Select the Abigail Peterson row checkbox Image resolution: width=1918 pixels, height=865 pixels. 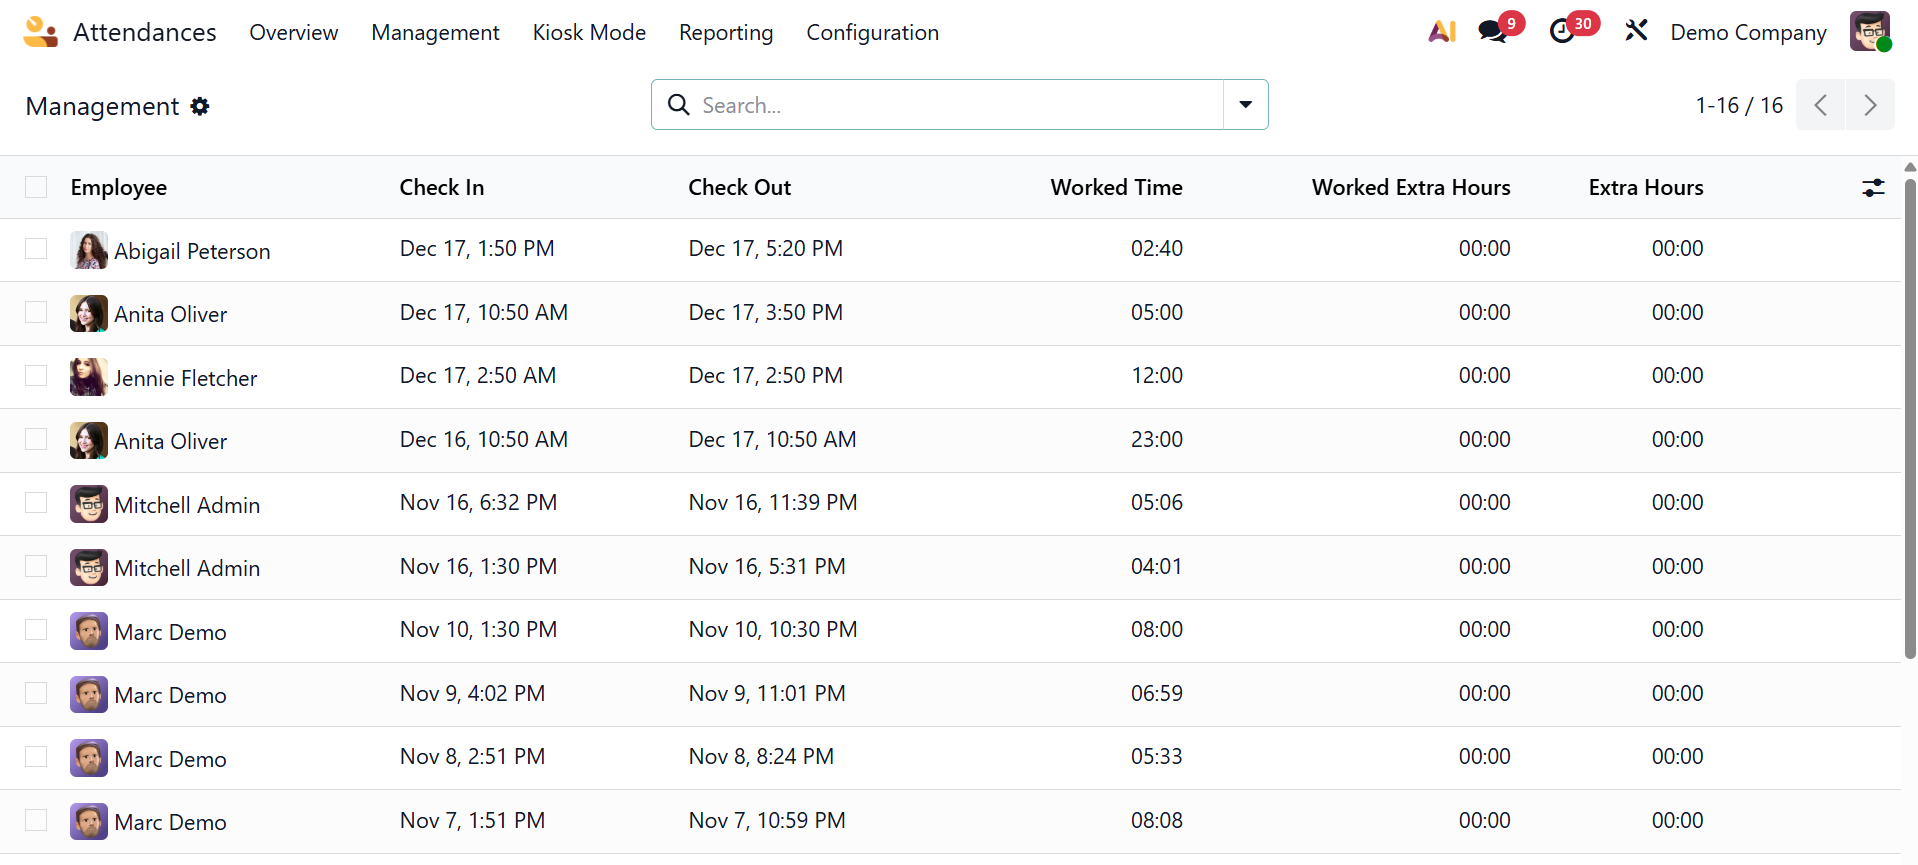(x=36, y=249)
